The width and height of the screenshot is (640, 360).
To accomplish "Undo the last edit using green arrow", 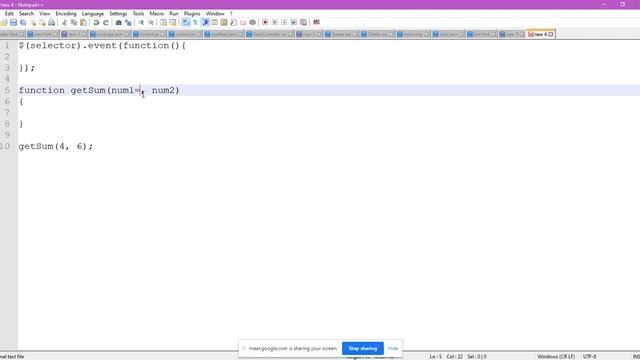I will 96,22.
